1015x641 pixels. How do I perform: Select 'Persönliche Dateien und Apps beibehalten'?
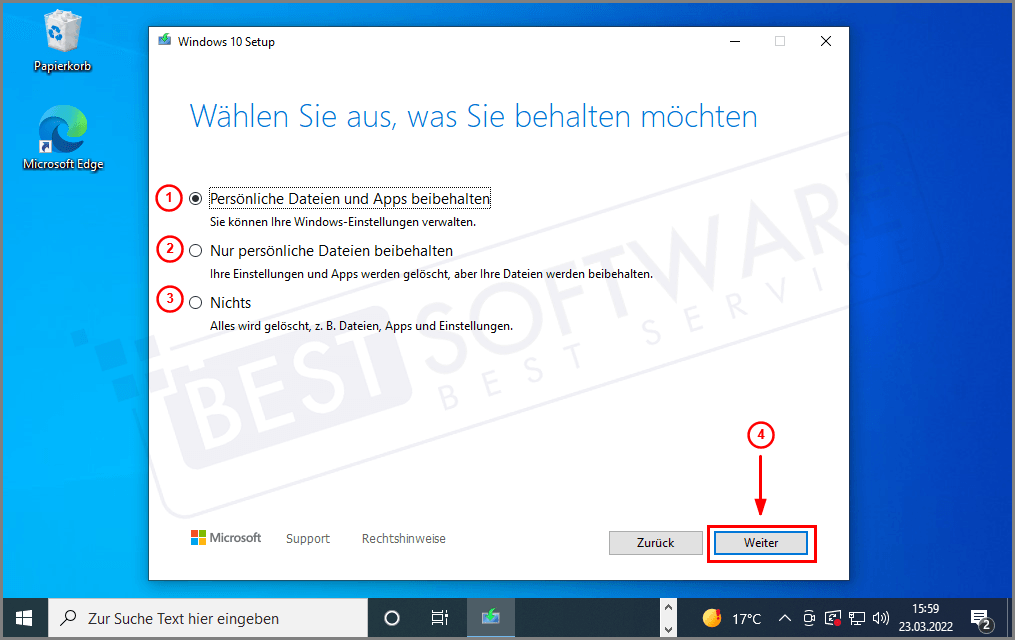[195, 198]
